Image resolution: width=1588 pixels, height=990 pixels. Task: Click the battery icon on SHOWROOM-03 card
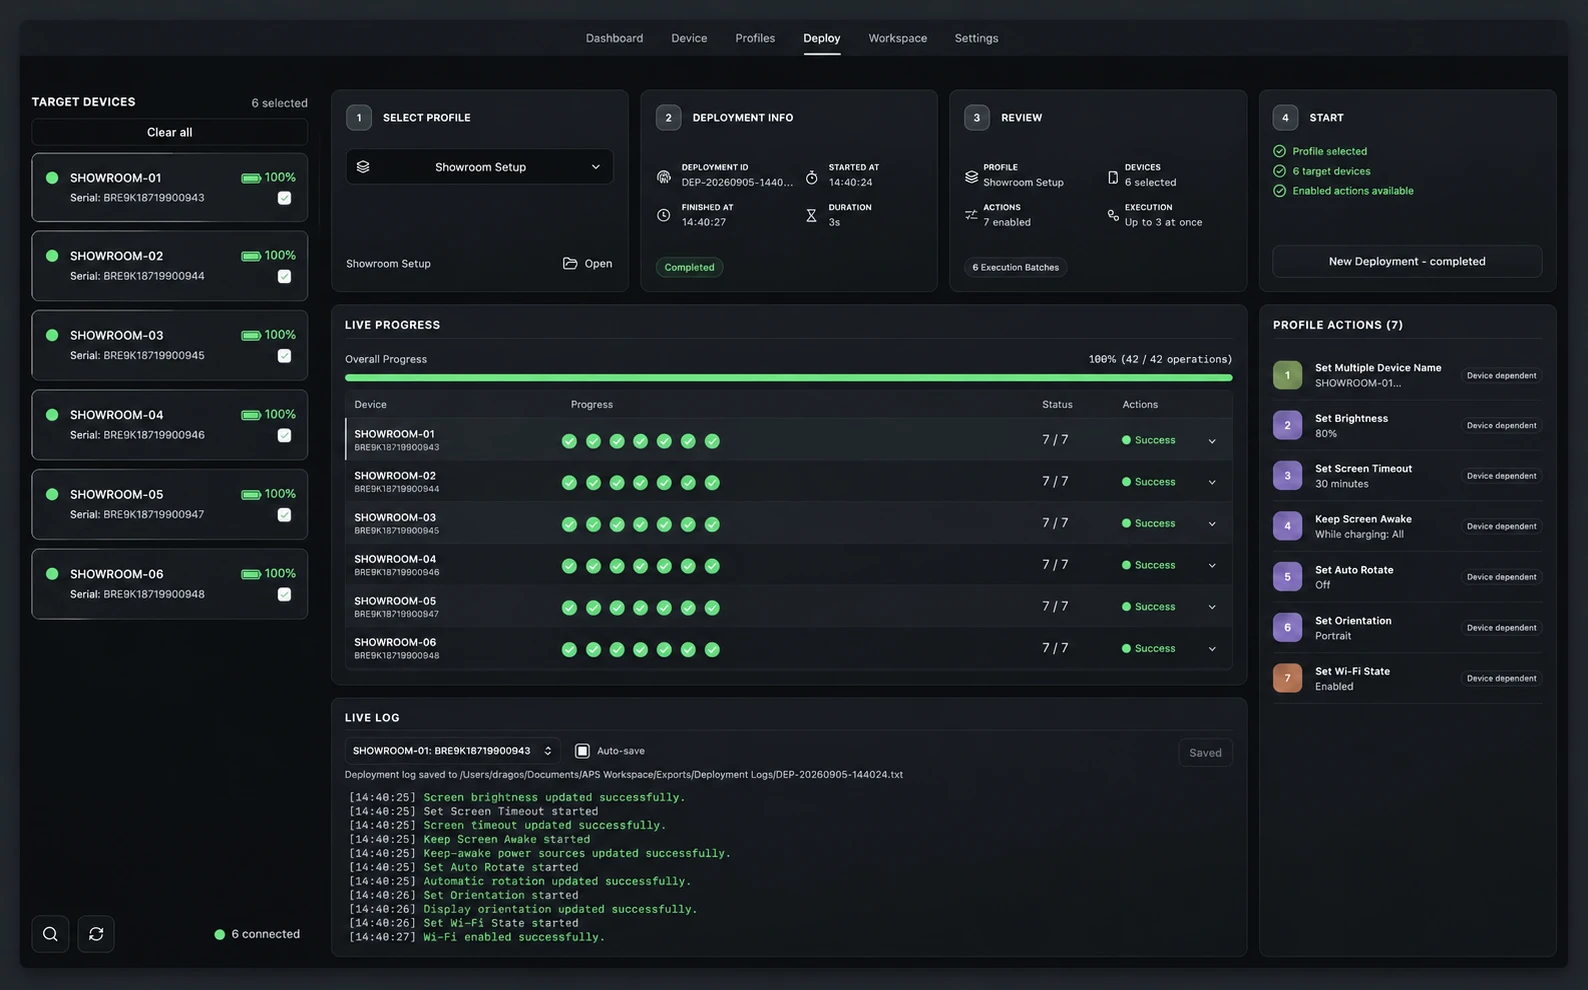pyautogui.click(x=251, y=335)
